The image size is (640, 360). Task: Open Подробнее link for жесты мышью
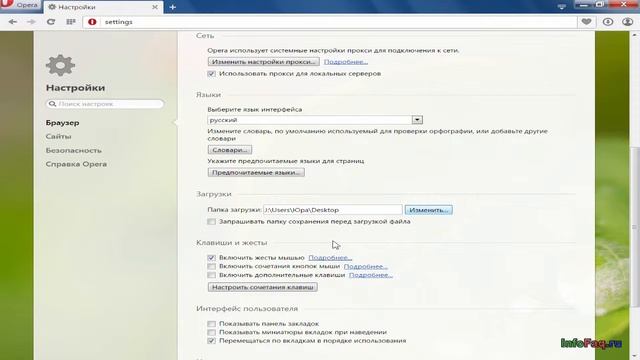[330, 258]
